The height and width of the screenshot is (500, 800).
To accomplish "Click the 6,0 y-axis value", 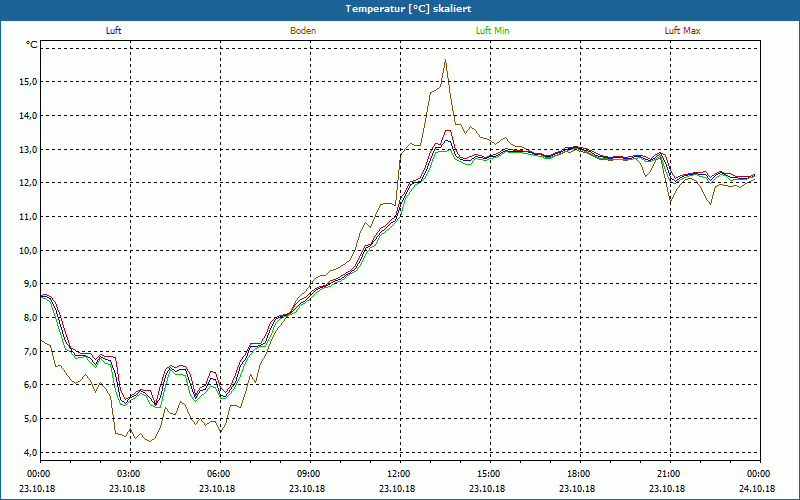I will point(30,385).
